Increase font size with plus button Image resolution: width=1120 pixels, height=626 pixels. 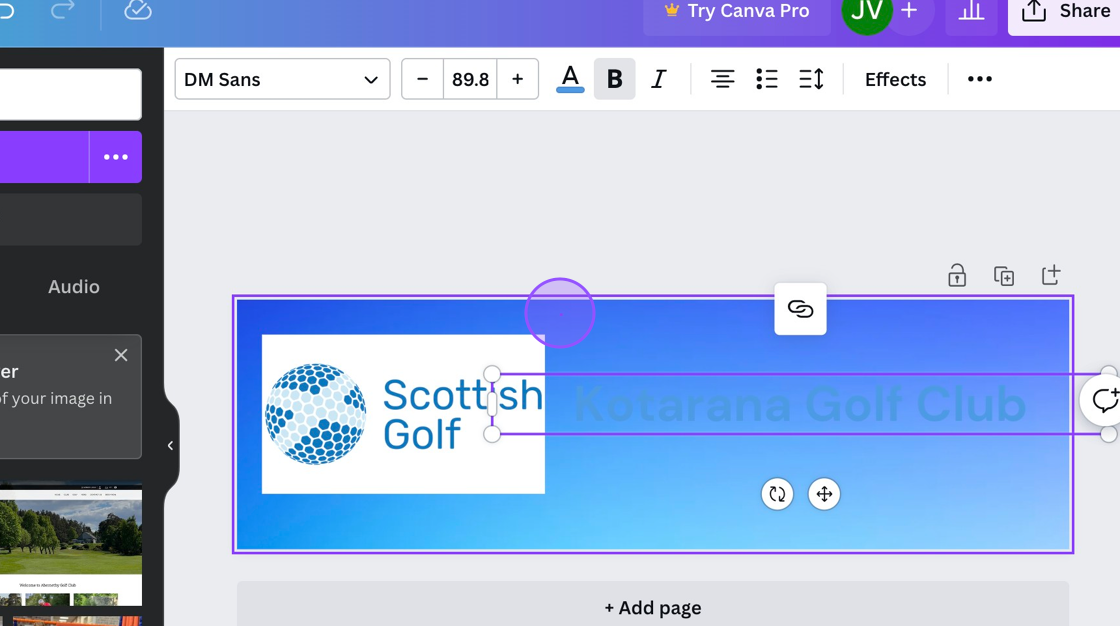click(x=517, y=79)
